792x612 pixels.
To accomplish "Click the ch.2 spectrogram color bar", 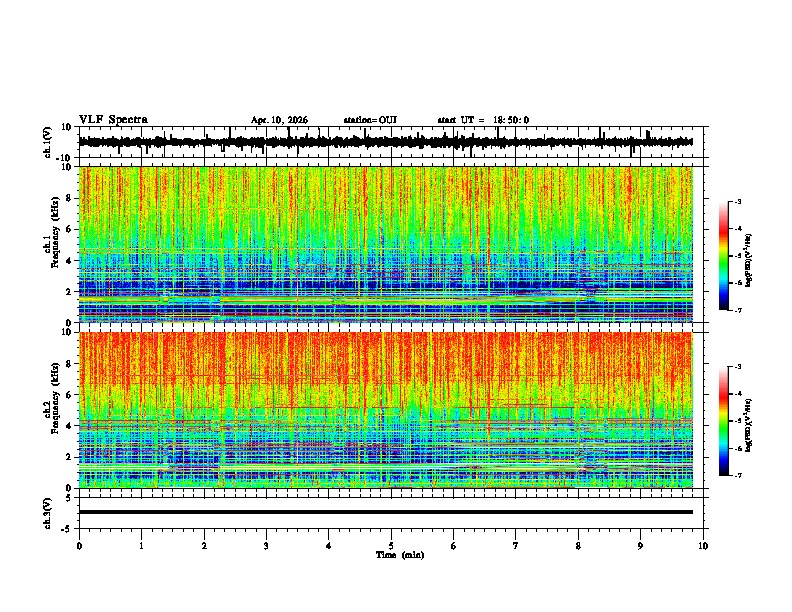I will 724,421.
